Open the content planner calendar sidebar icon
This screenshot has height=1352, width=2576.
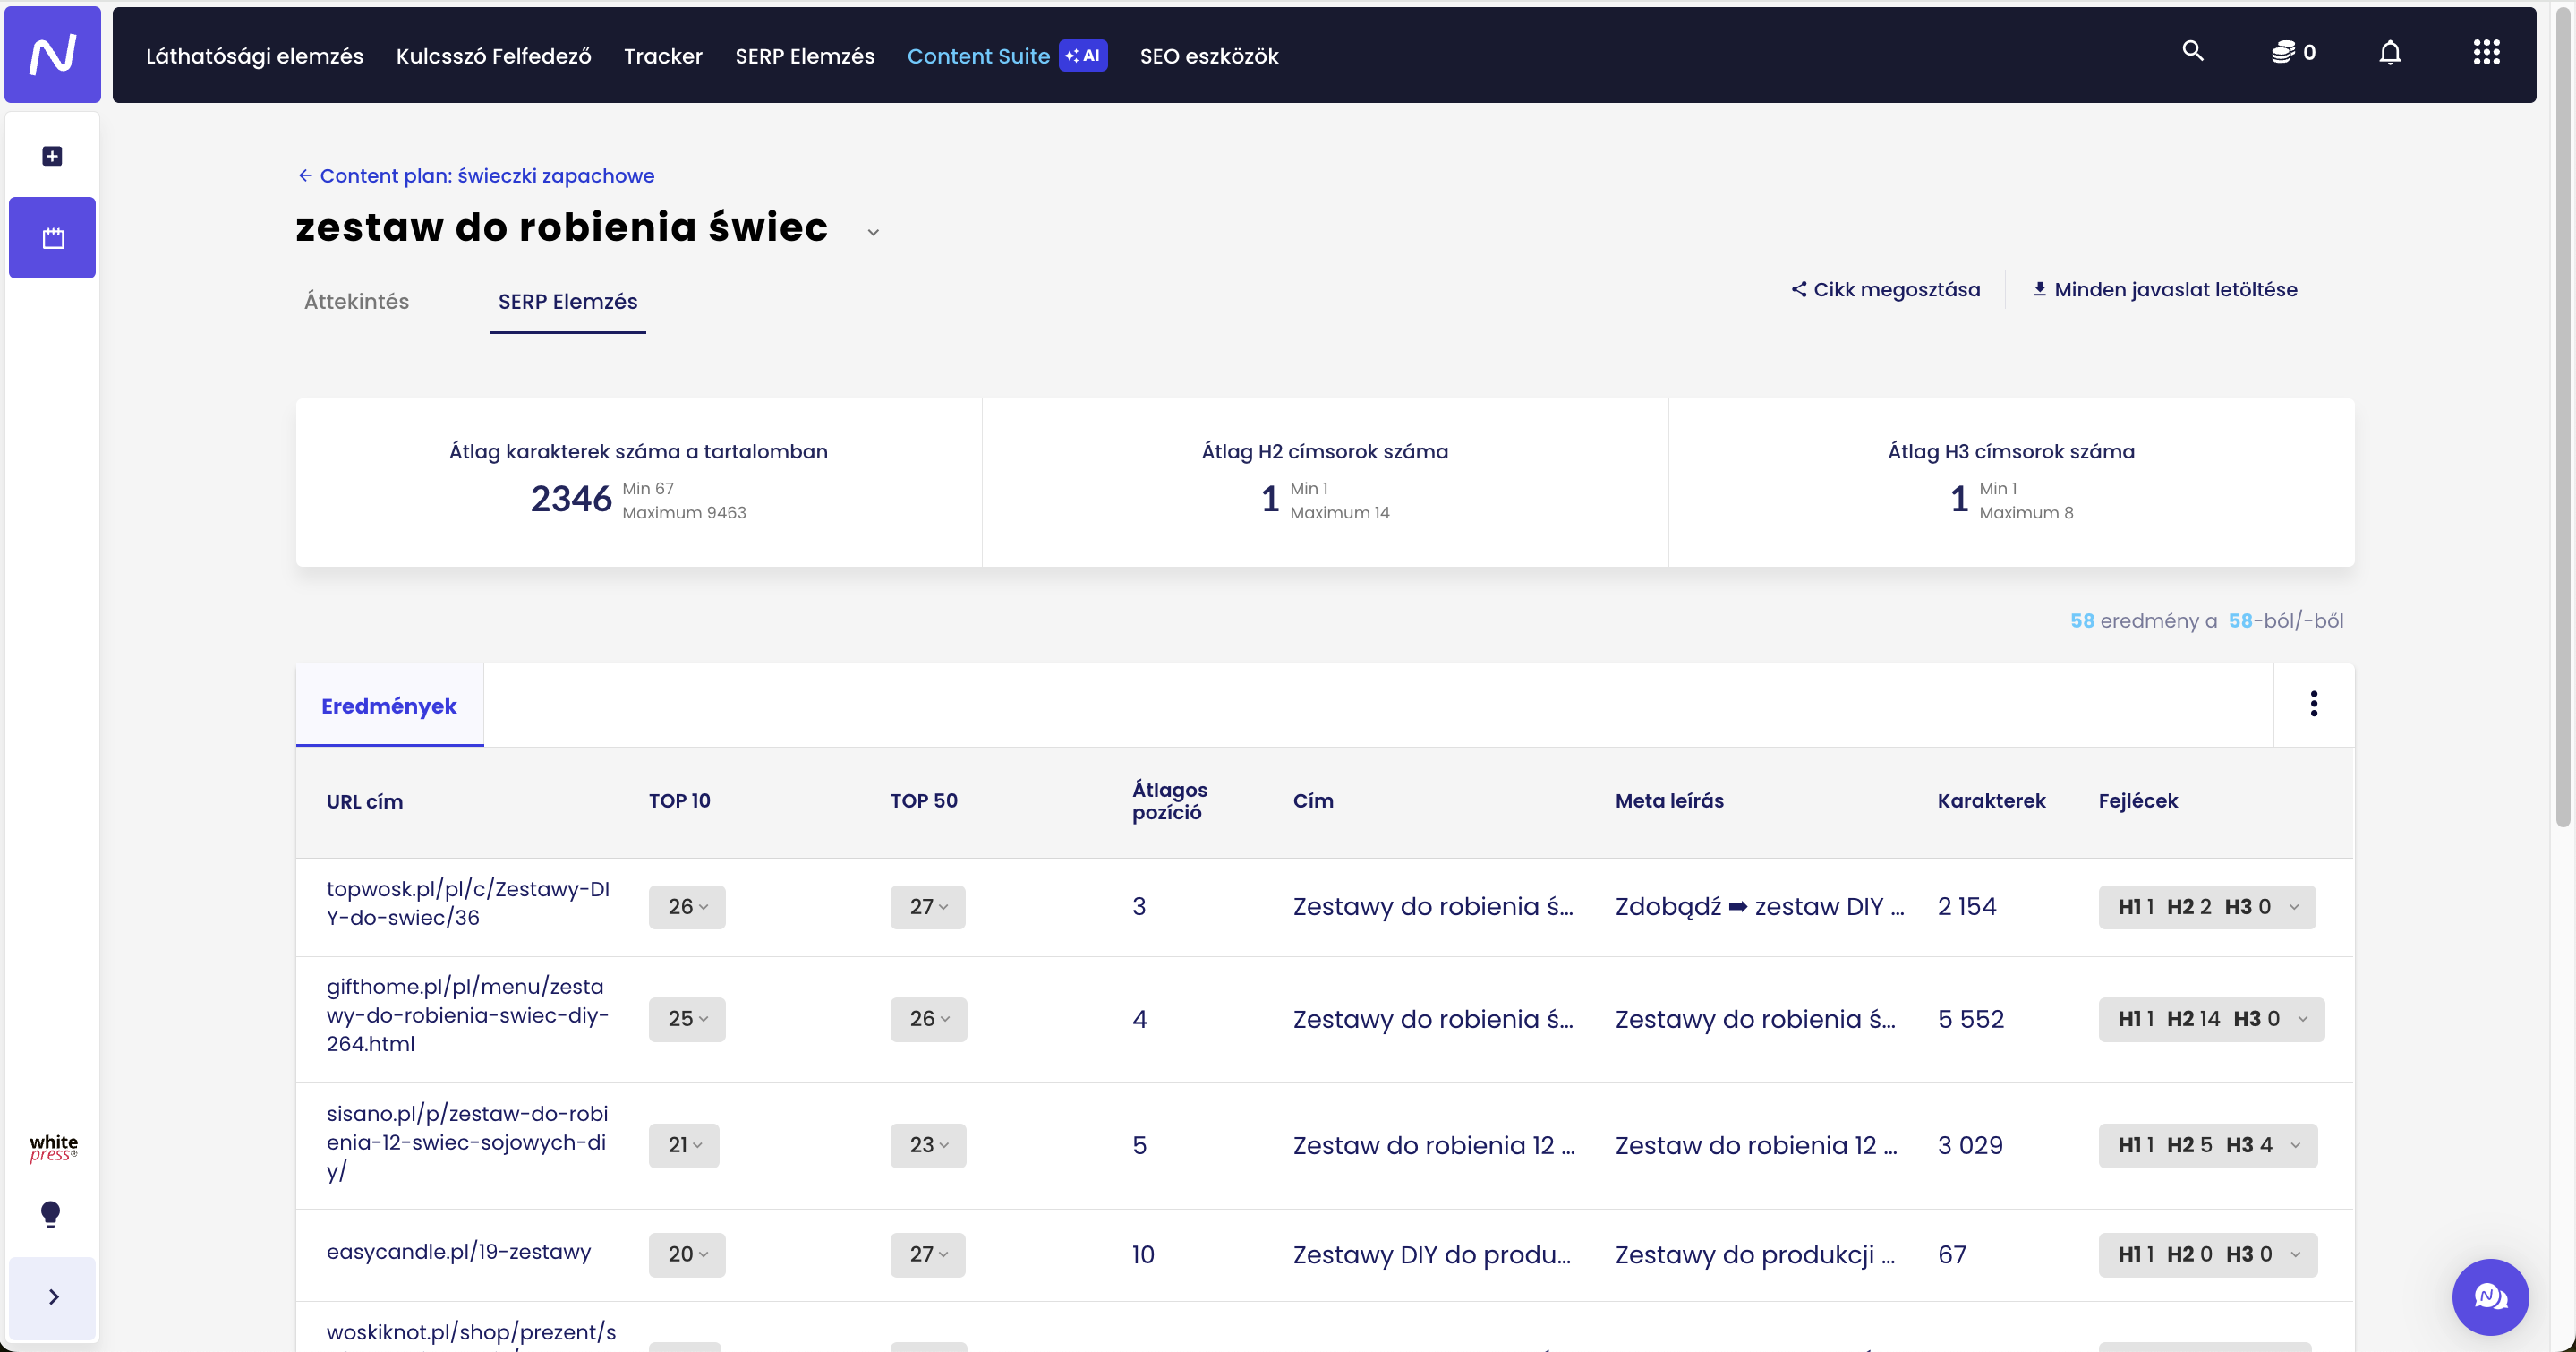(52, 238)
